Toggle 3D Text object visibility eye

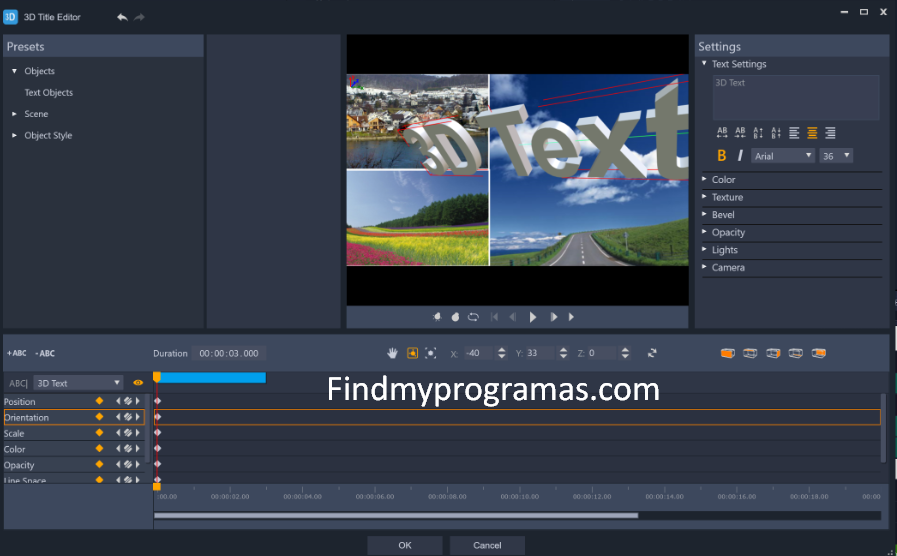[138, 383]
